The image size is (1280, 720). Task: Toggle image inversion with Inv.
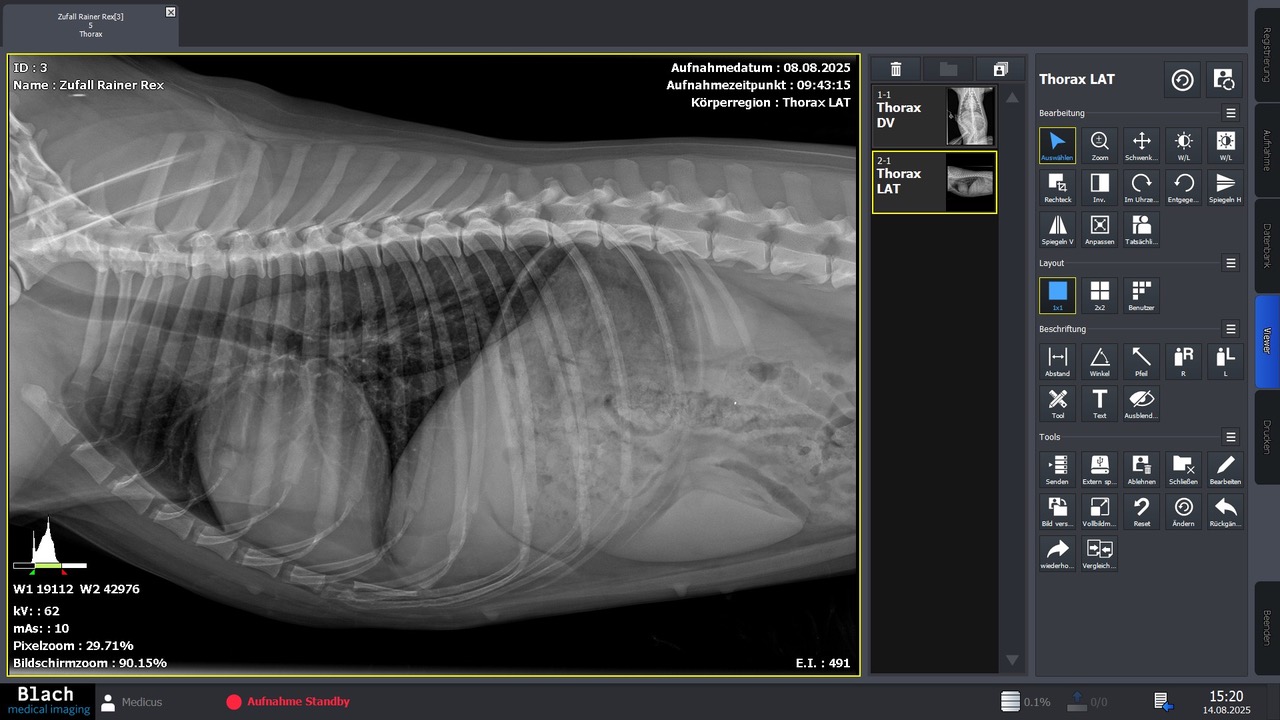coord(1099,187)
